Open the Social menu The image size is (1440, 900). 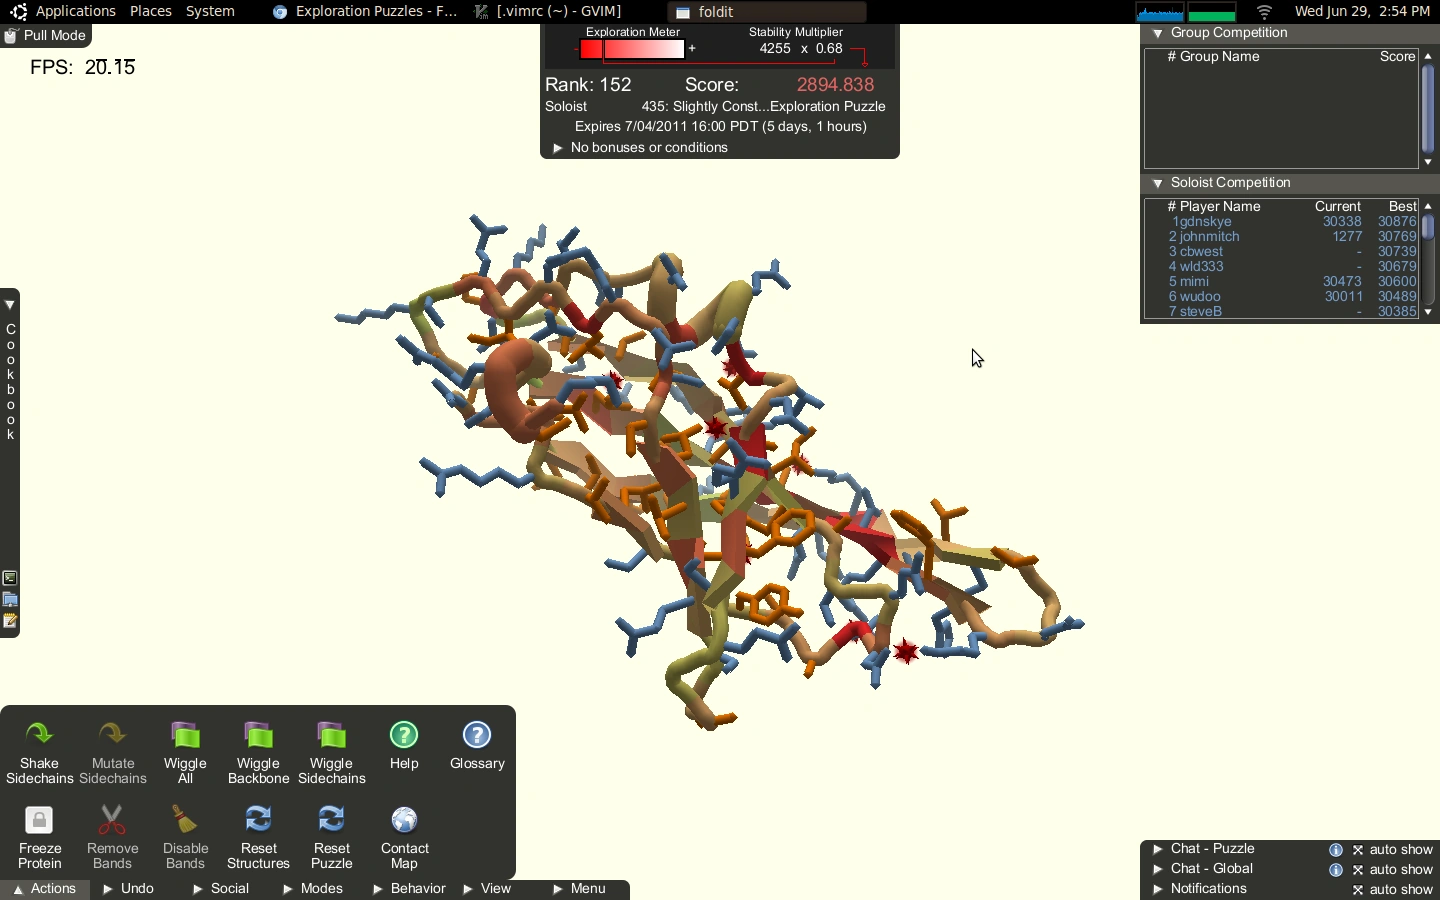pyautogui.click(x=221, y=889)
